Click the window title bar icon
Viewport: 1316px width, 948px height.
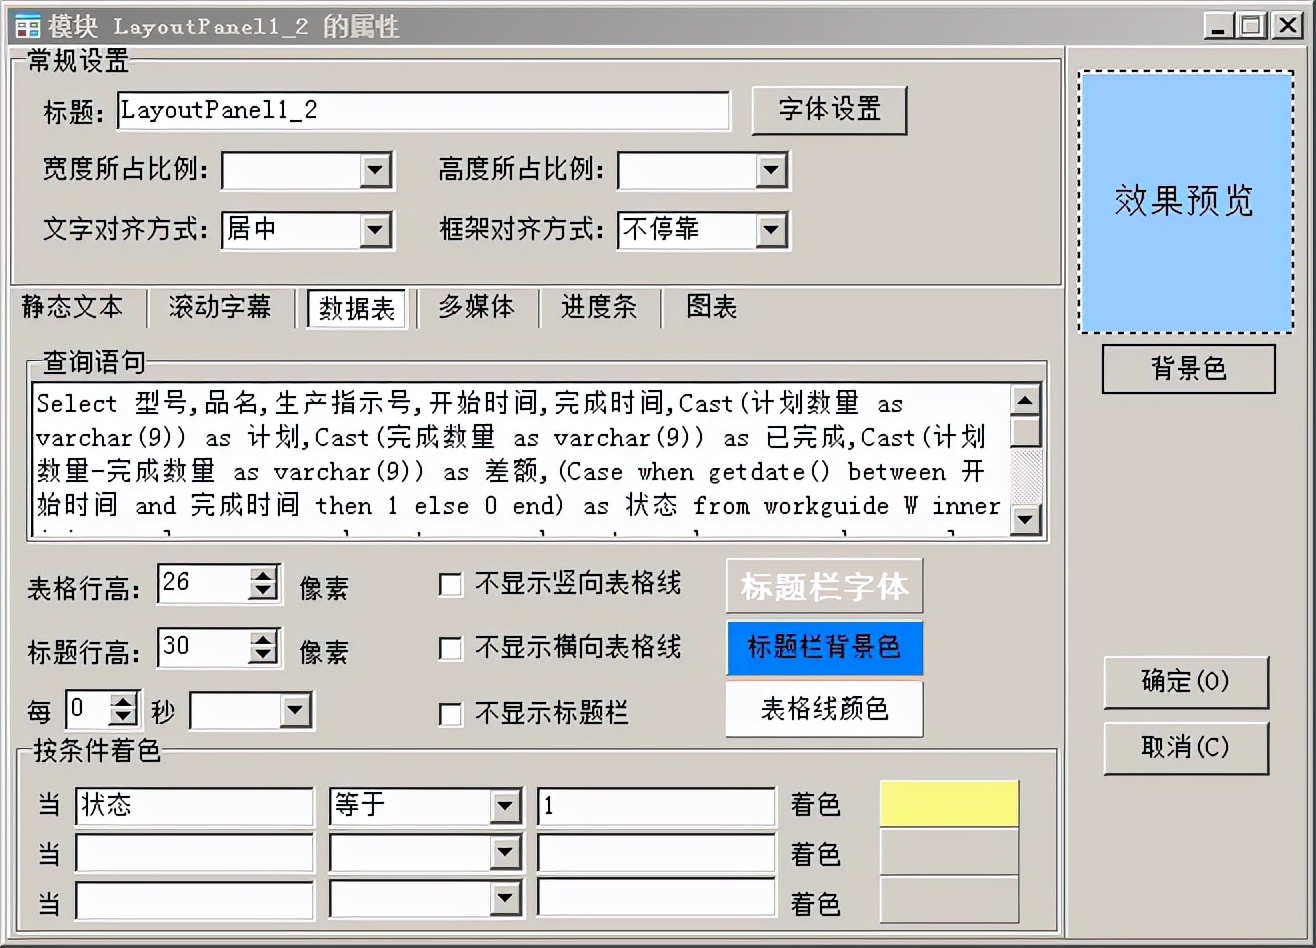point(25,24)
